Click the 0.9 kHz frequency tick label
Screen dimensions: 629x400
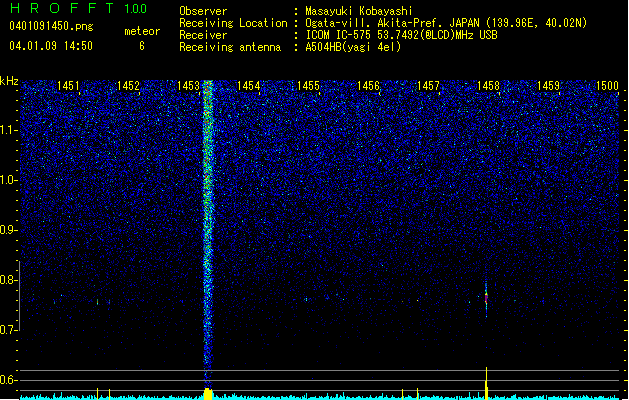pyautogui.click(x=8, y=230)
